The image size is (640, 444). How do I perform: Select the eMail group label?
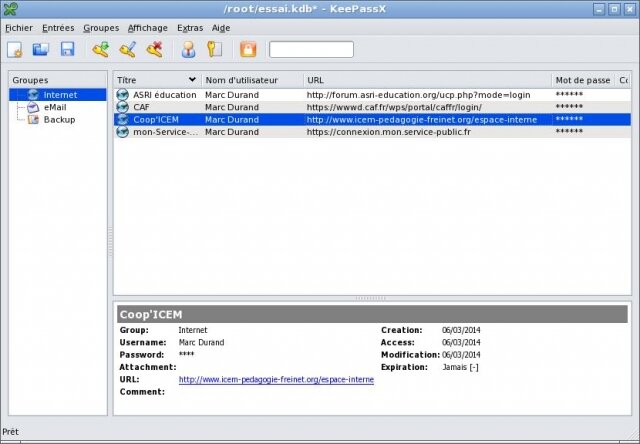[x=55, y=107]
